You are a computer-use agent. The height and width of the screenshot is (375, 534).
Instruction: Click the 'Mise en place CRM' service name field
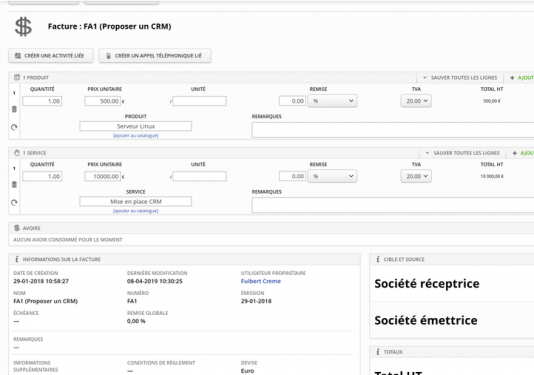pyautogui.click(x=136, y=201)
